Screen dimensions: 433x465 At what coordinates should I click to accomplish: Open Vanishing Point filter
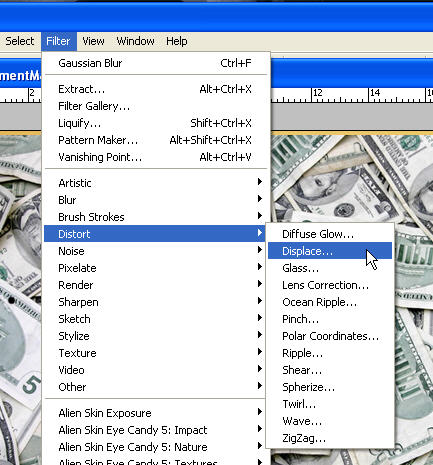click(155, 157)
